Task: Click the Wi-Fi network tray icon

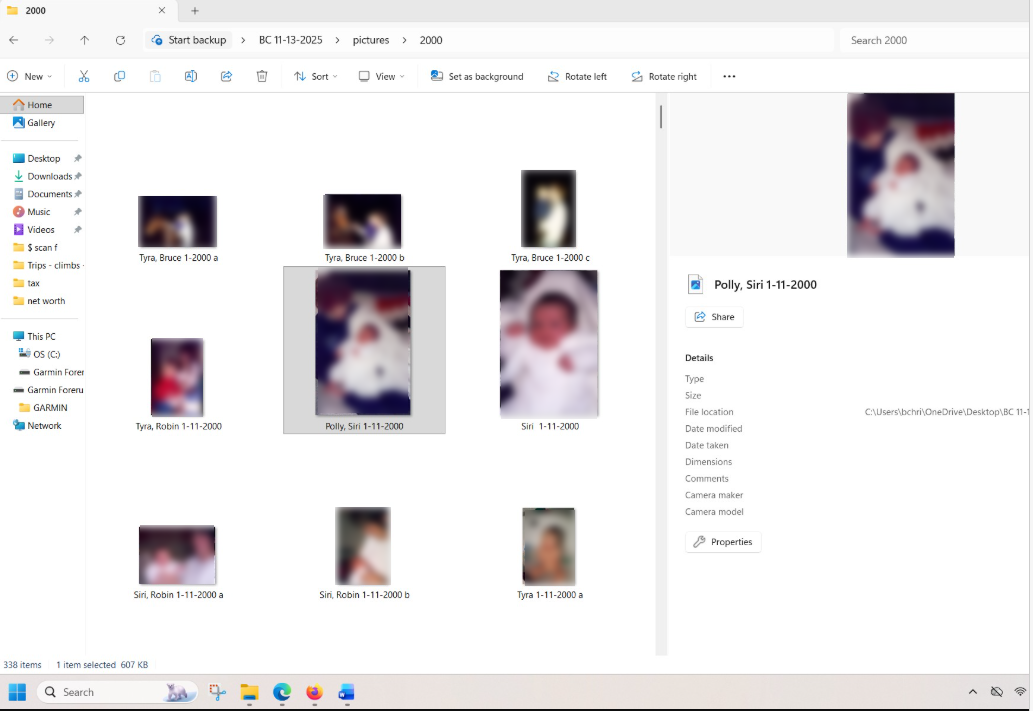Action: click(1020, 692)
